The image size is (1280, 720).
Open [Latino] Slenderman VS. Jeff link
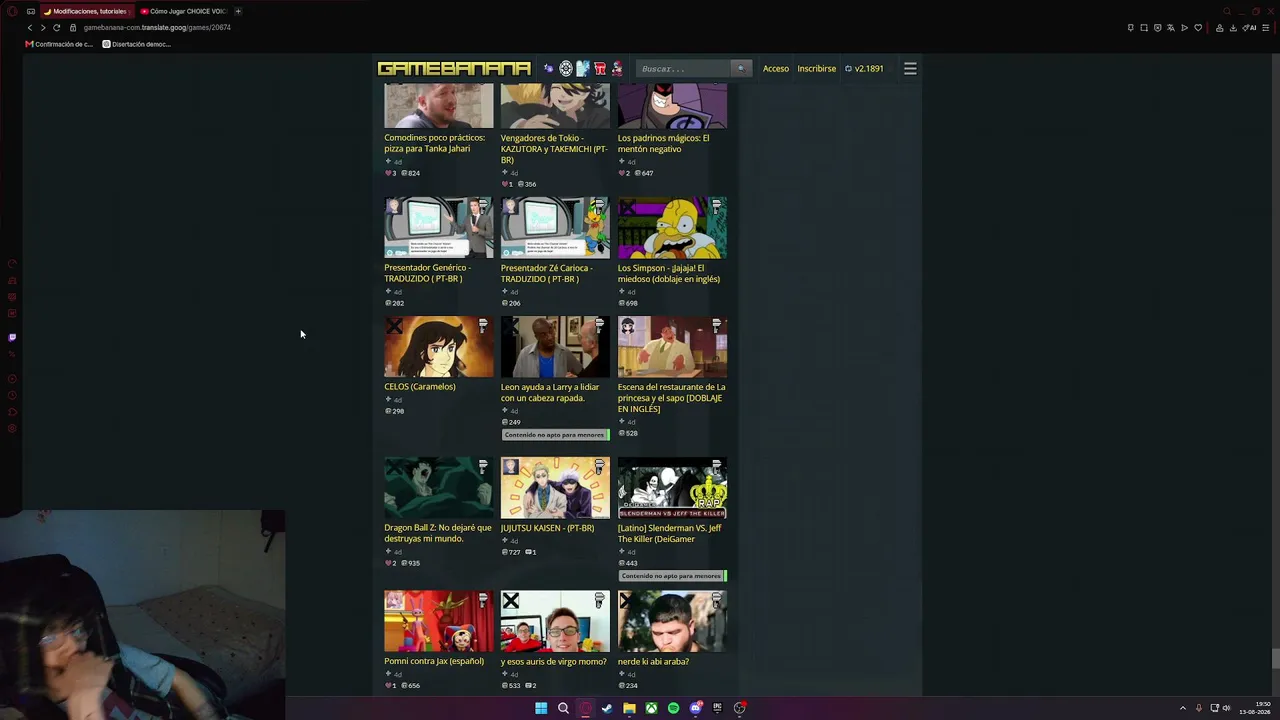(669, 533)
